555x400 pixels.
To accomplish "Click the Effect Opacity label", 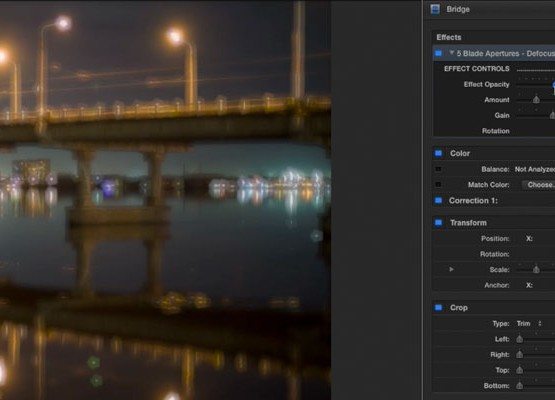I will [x=486, y=84].
